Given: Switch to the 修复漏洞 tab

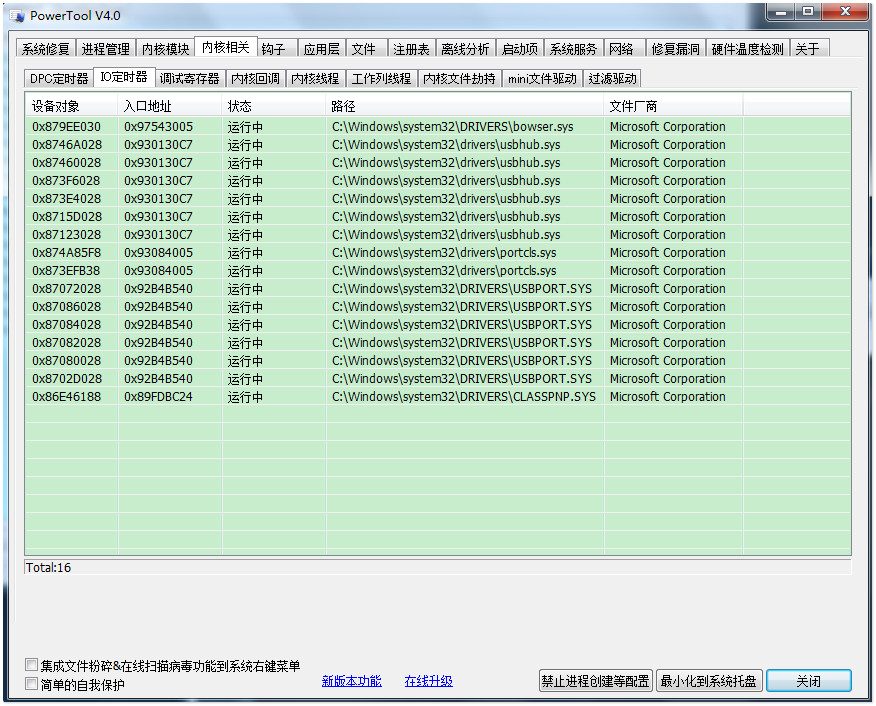Looking at the screenshot, I should coord(675,49).
